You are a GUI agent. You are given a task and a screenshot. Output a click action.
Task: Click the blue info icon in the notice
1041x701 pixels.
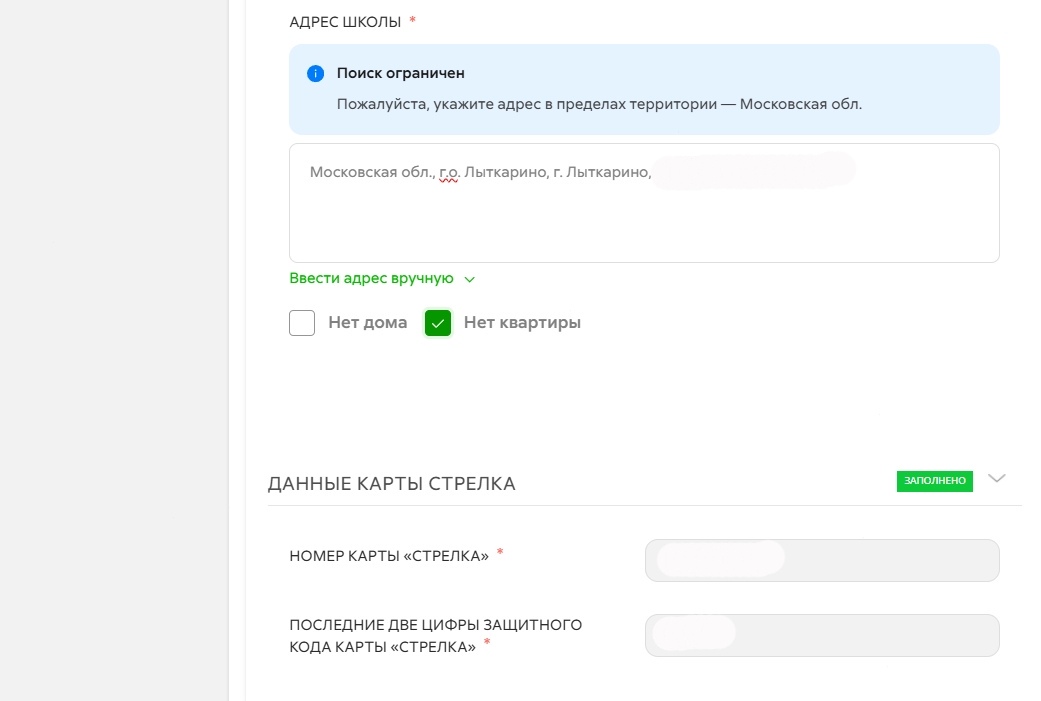coord(316,73)
